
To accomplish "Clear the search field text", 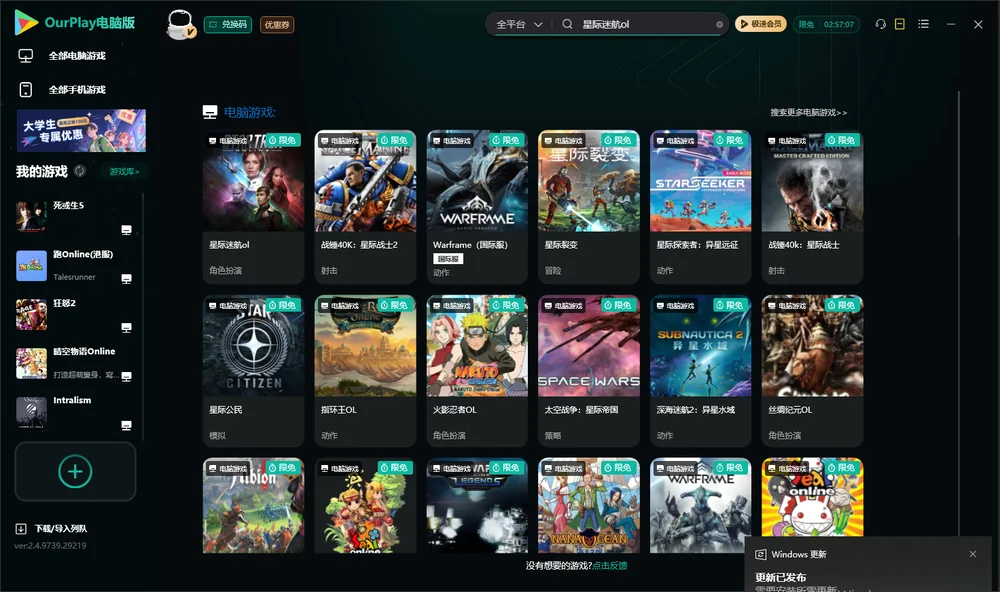I will tap(719, 24).
